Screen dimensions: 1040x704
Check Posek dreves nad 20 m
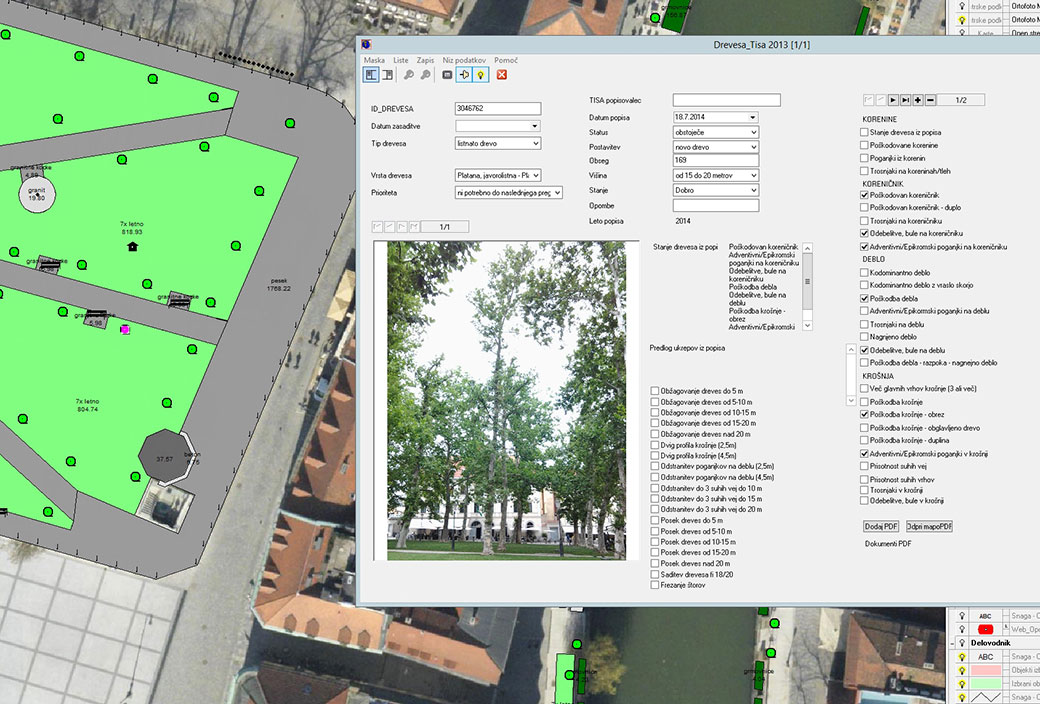point(655,563)
